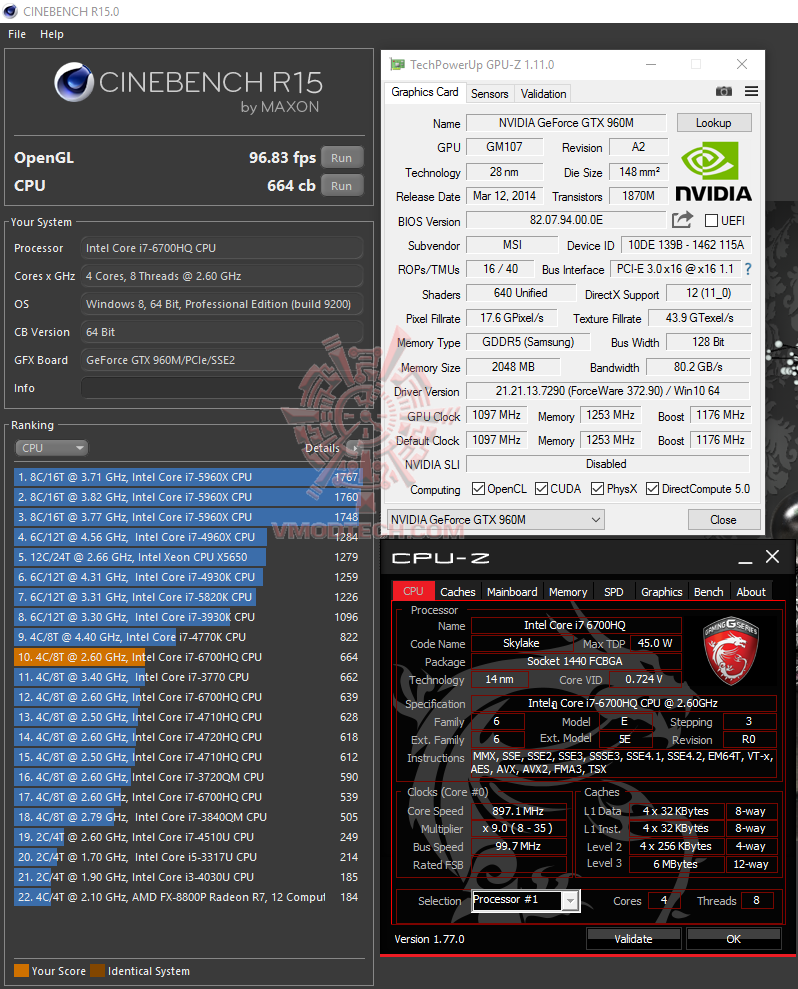Select ranking row 22 AMD FX-8800P
This screenshot has height=989, width=798.
pos(187,898)
